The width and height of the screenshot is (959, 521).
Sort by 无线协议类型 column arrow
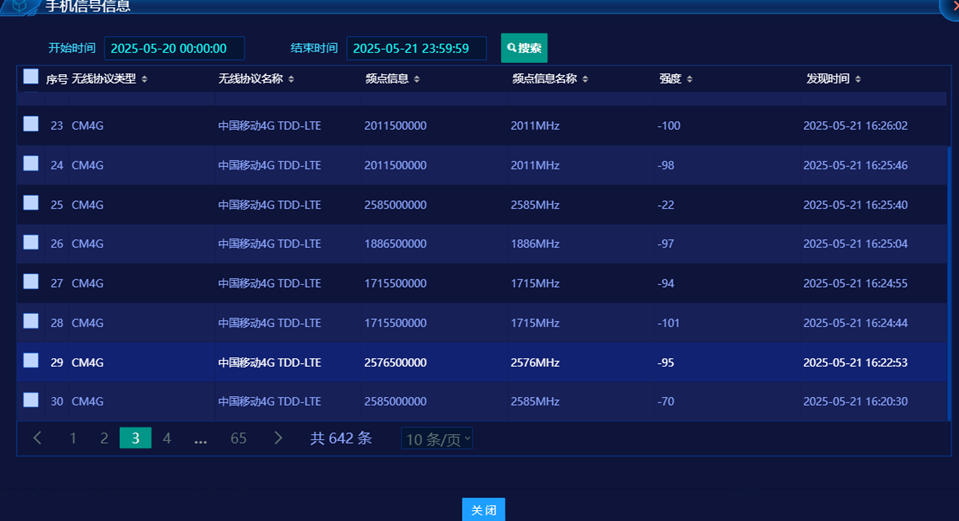click(144, 79)
